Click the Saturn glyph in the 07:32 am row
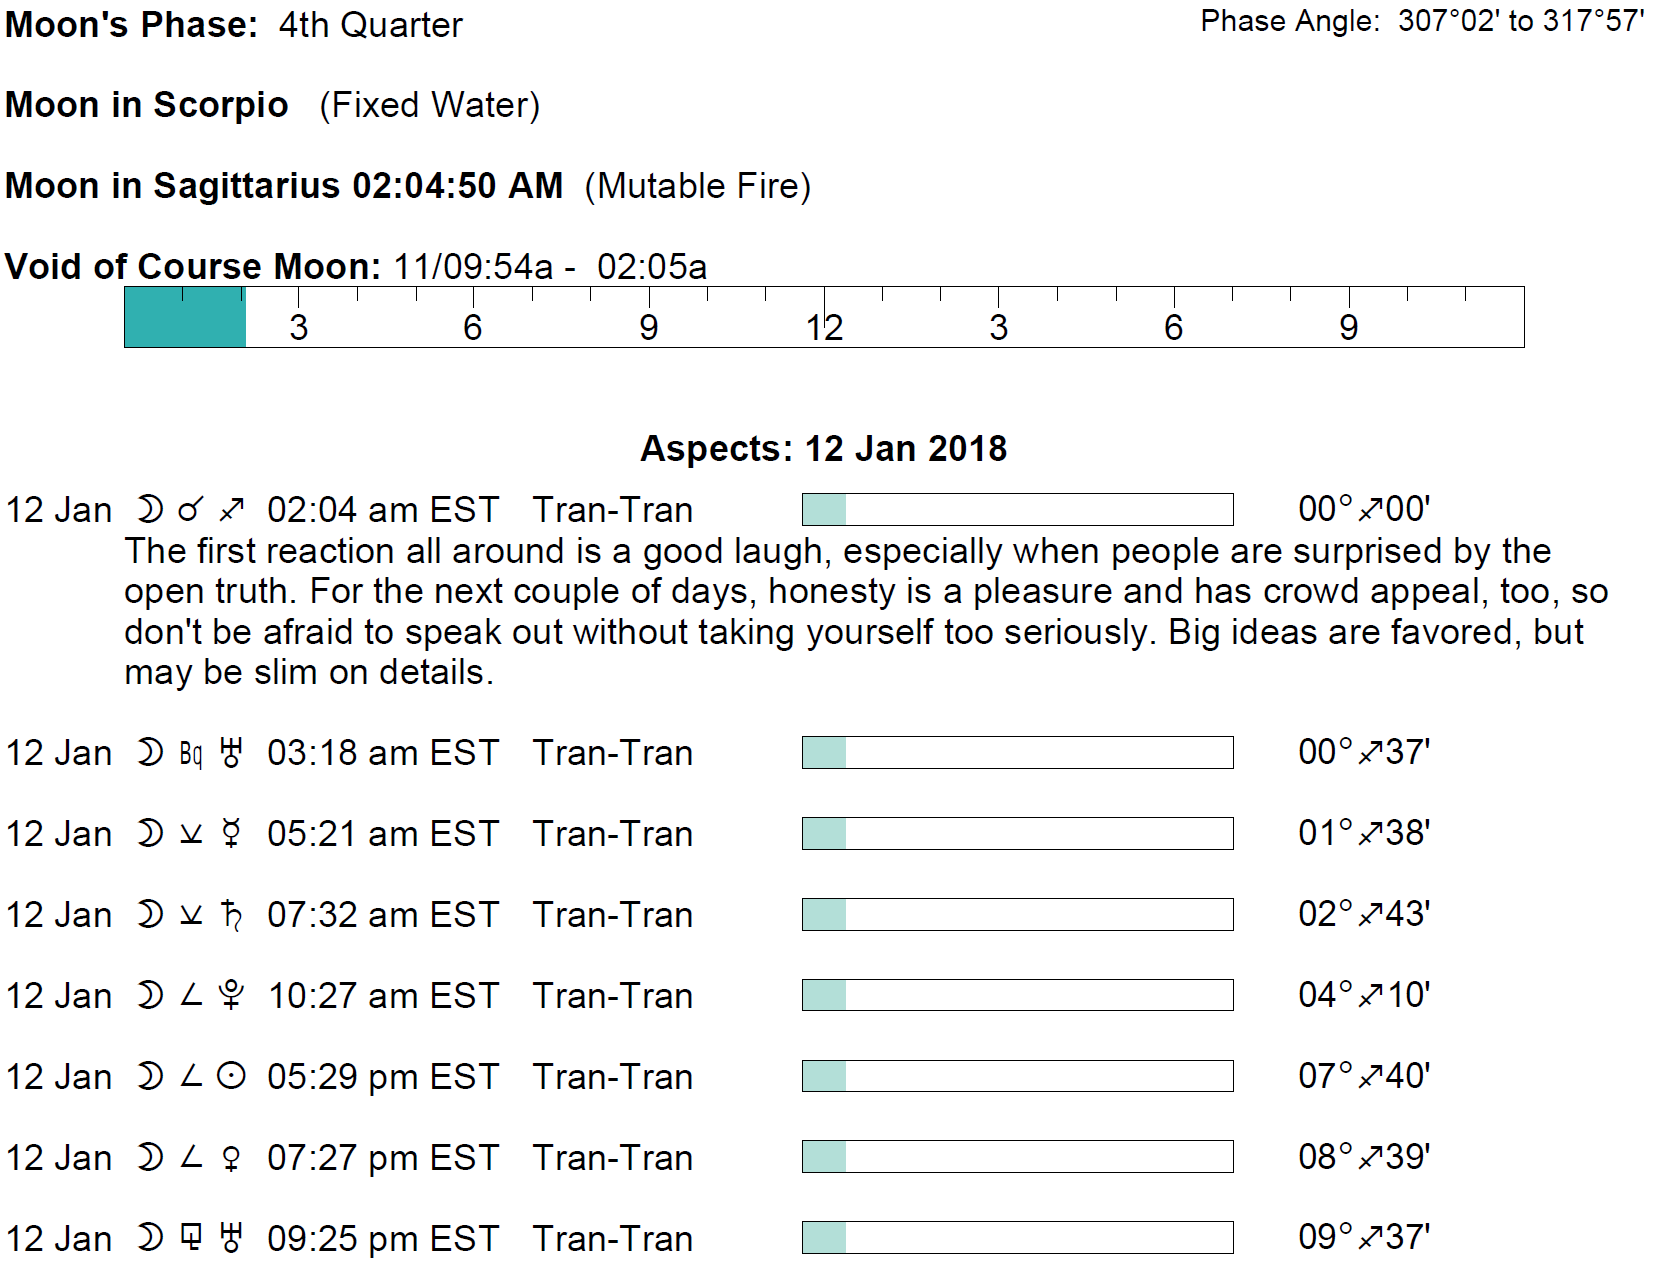Viewport: 1655px width, 1261px height. pos(232,915)
